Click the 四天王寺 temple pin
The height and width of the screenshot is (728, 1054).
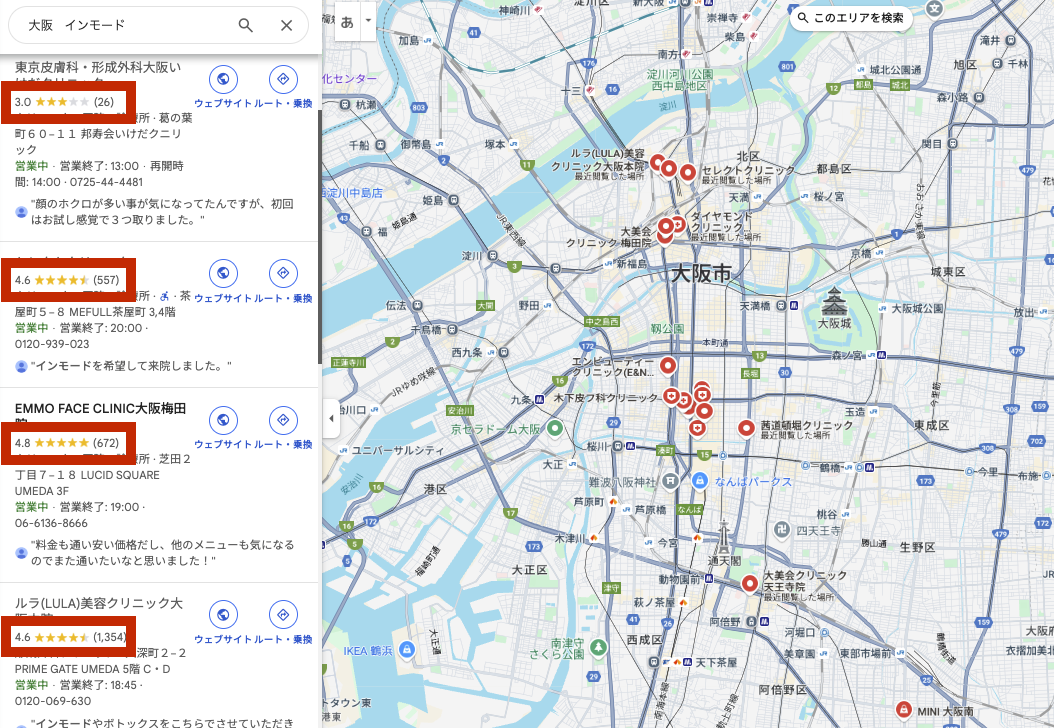[782, 530]
